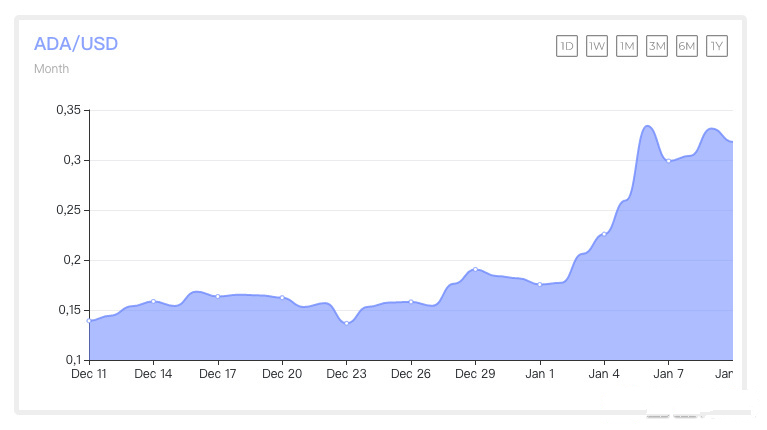Screen dimensions: 767x430
Task: Choose the 1Y time range
Action: 717,46
